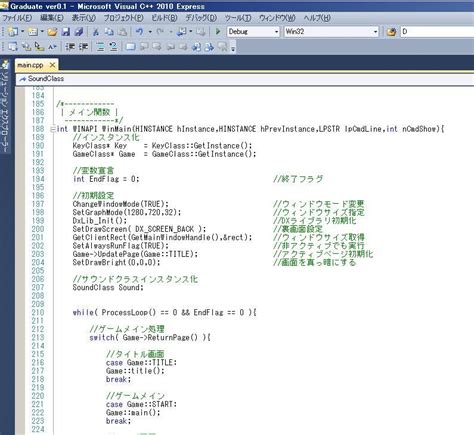Open the ヘルプ(H) menu
This screenshot has height=435, width=474.
317,18
